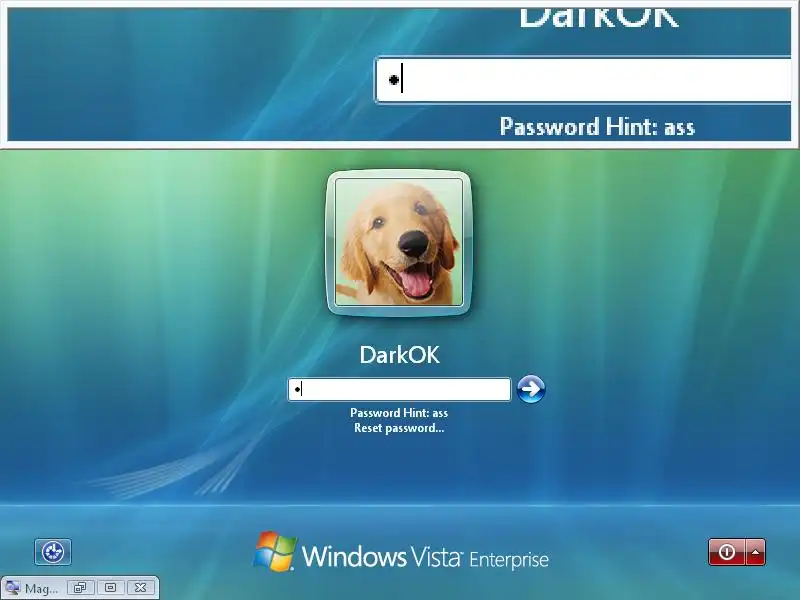Close the Magnifier window
800x600 pixels.
[140, 588]
